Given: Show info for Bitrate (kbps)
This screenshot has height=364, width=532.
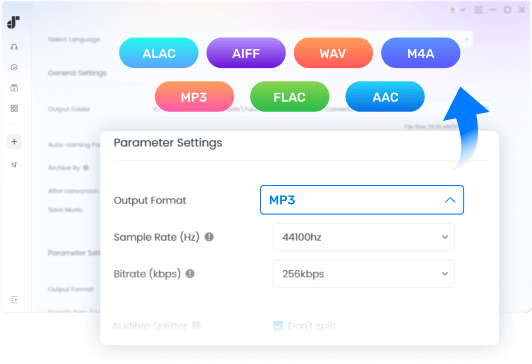Looking at the screenshot, I should [190, 273].
